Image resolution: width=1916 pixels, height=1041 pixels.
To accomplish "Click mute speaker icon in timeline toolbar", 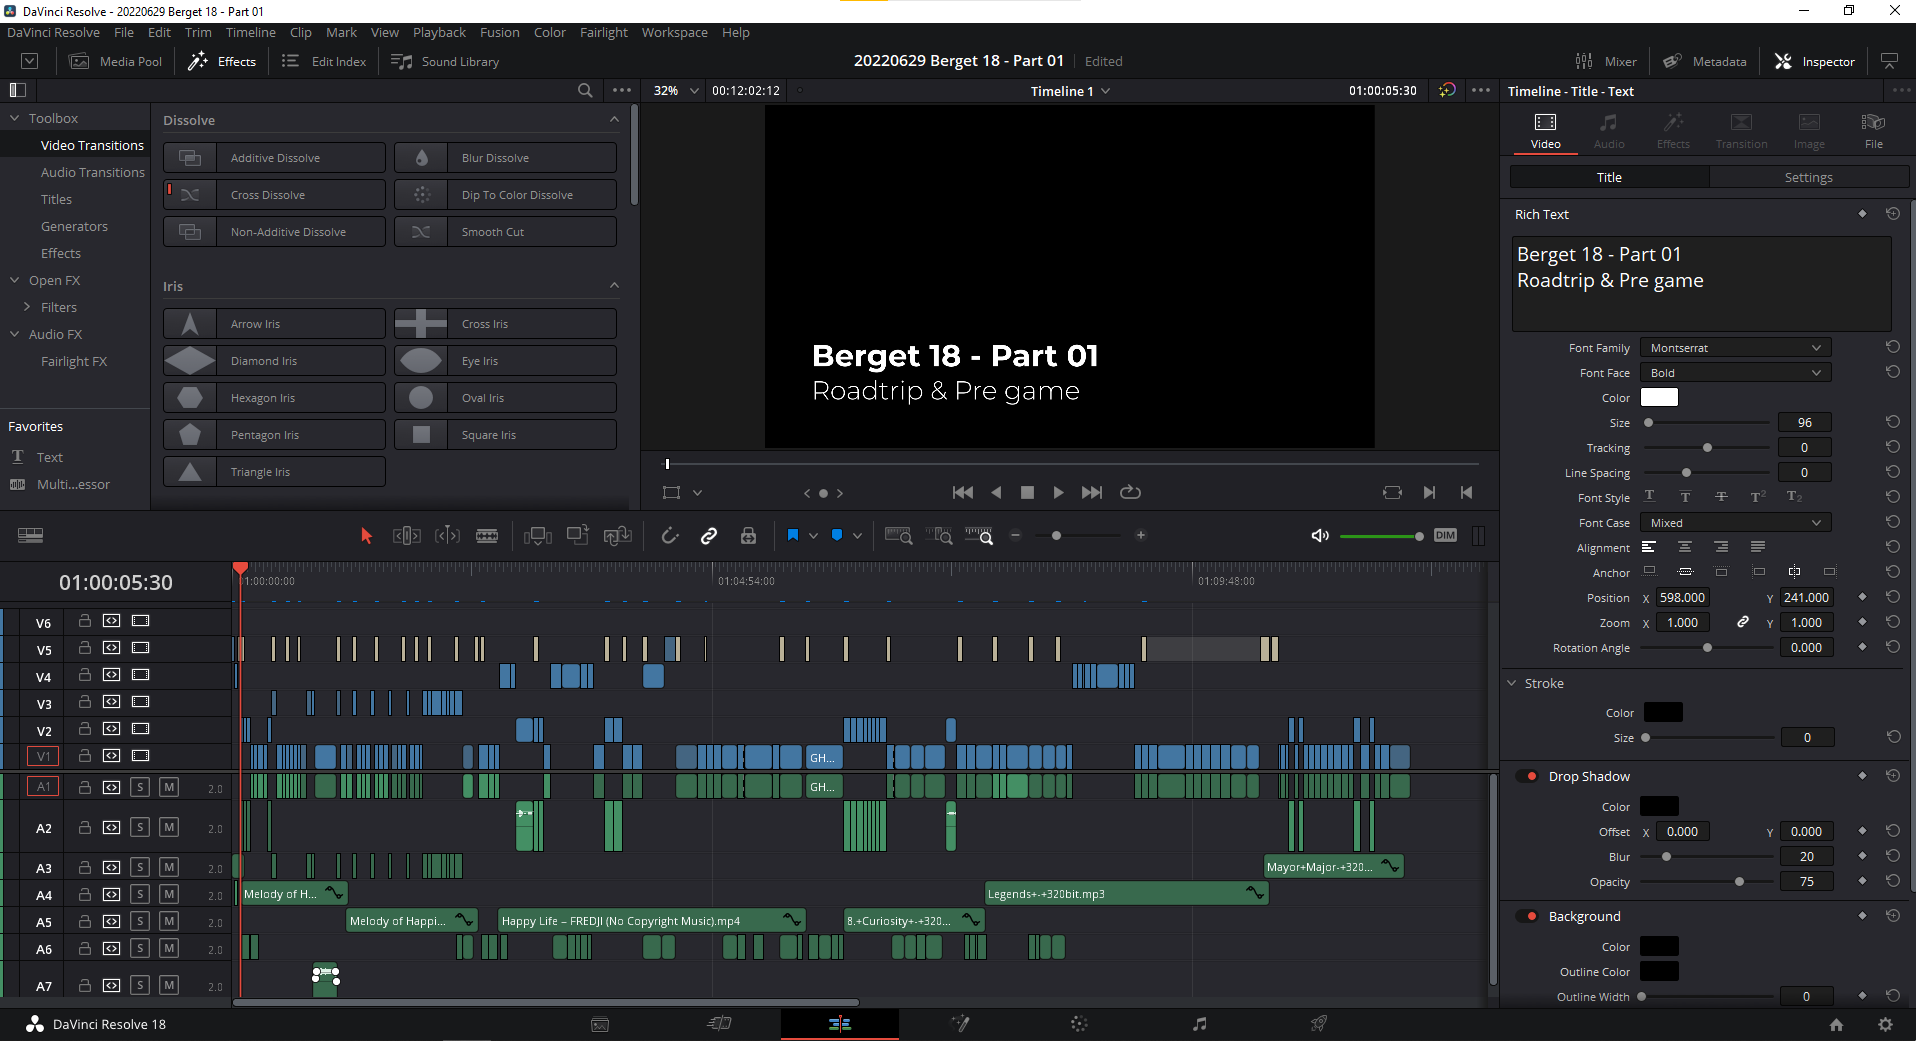I will (x=1320, y=536).
